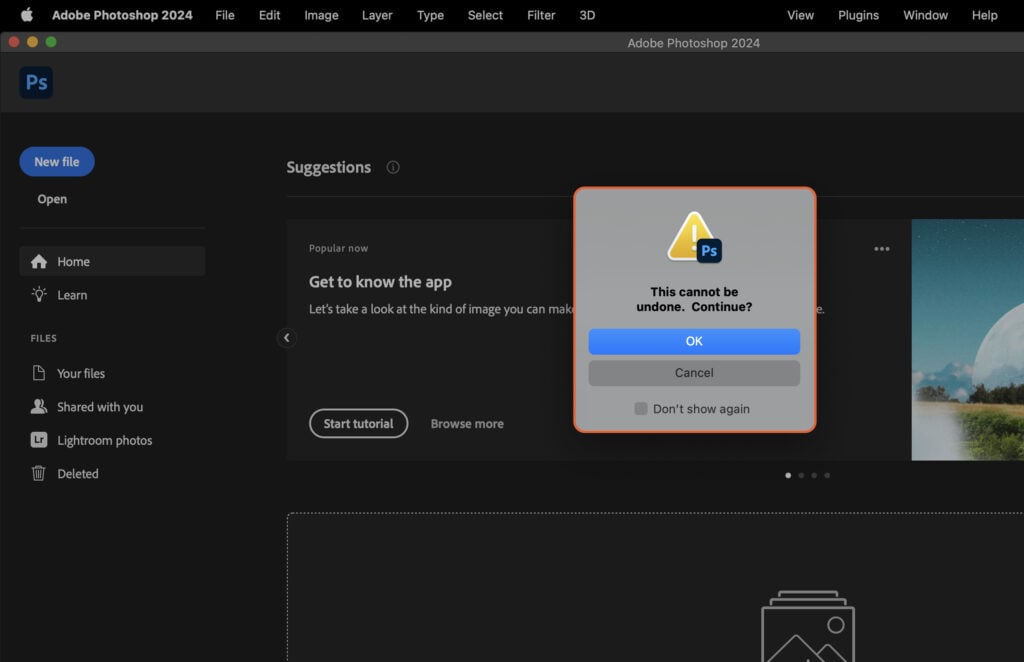Click the Shared with you people icon
This screenshot has height=662, width=1024.
coord(39,406)
